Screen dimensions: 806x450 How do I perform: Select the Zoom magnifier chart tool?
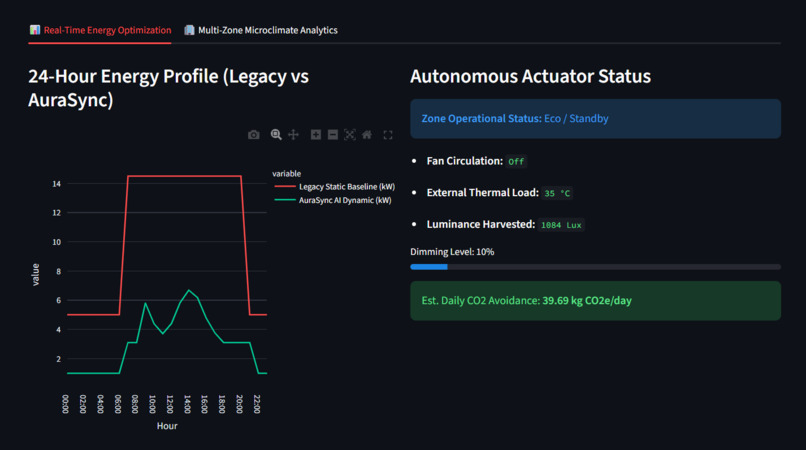click(x=276, y=135)
